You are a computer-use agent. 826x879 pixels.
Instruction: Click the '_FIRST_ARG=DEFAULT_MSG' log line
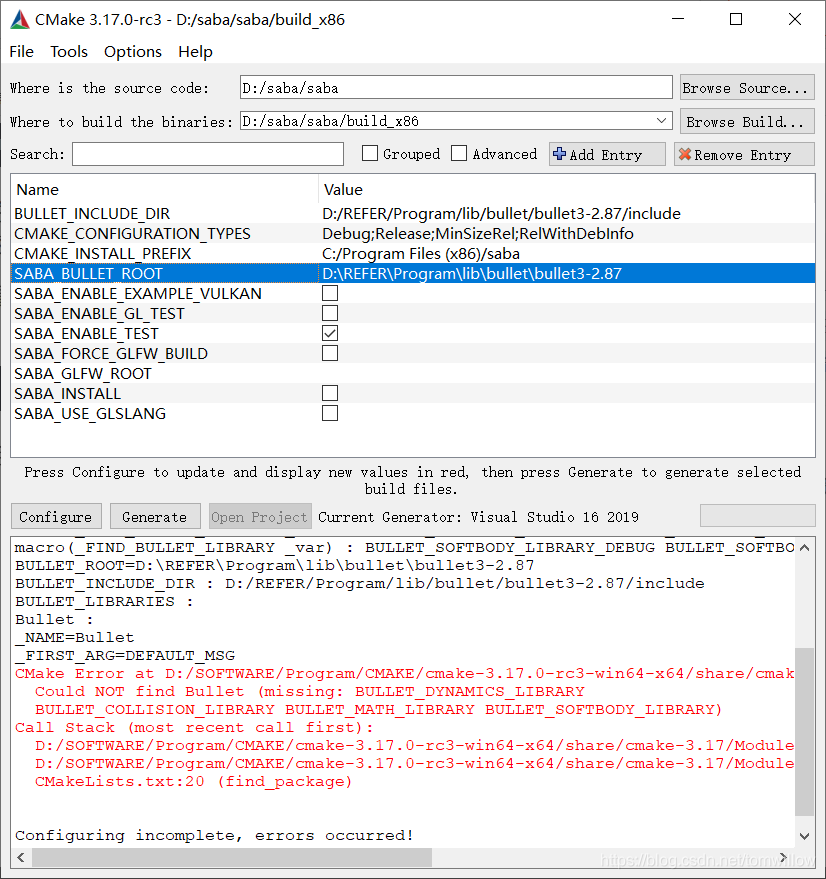(x=125, y=655)
